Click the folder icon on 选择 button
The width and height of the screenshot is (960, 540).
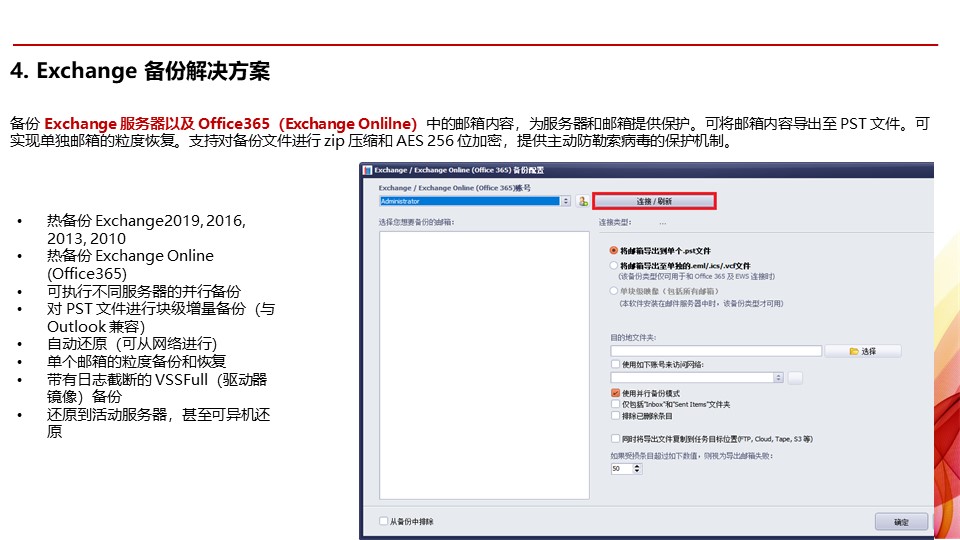click(853, 351)
